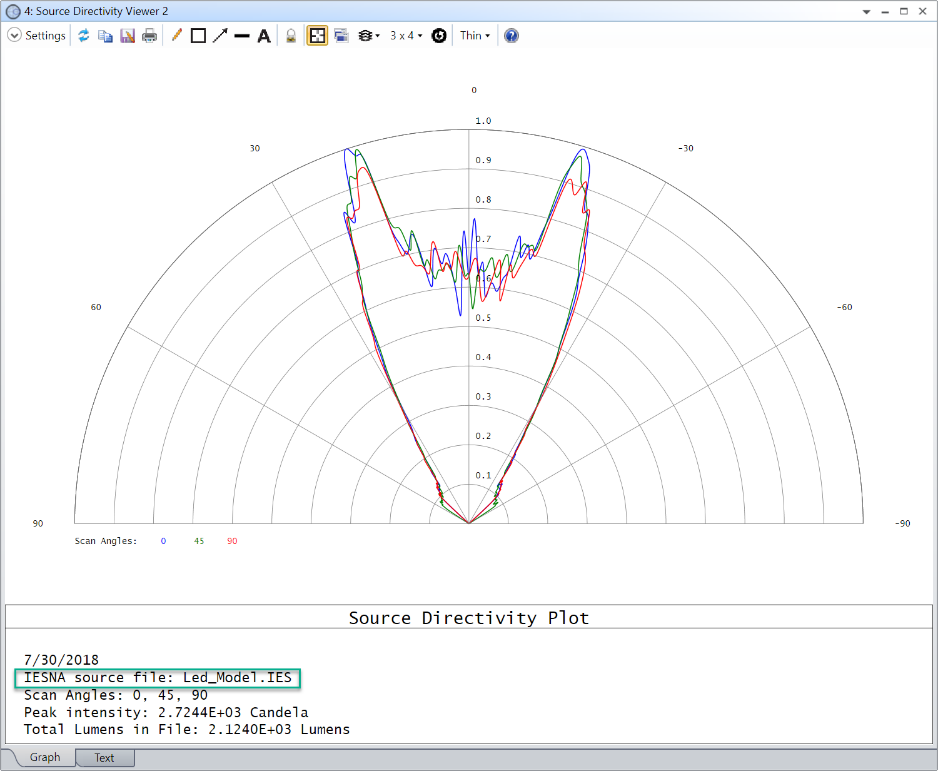Toggle the quadrant view mode
Image resolution: width=938 pixels, height=771 pixels.
[316, 35]
